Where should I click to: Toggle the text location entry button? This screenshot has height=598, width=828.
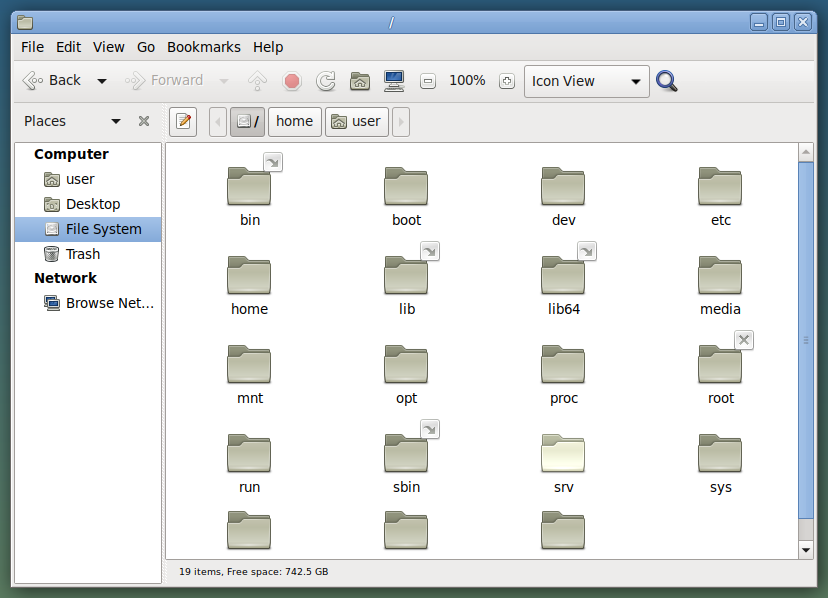(183, 121)
